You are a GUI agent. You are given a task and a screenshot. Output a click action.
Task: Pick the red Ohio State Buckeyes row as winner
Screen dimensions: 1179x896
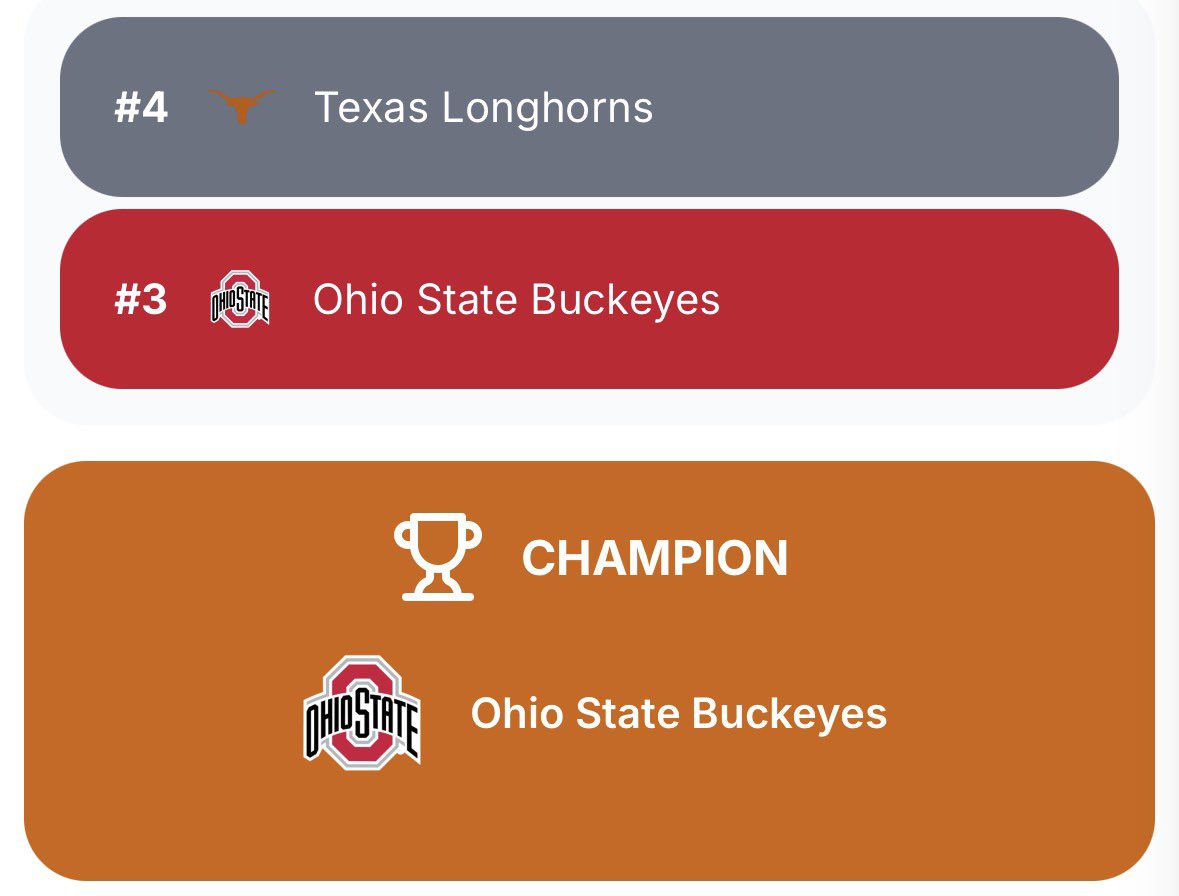pos(590,299)
